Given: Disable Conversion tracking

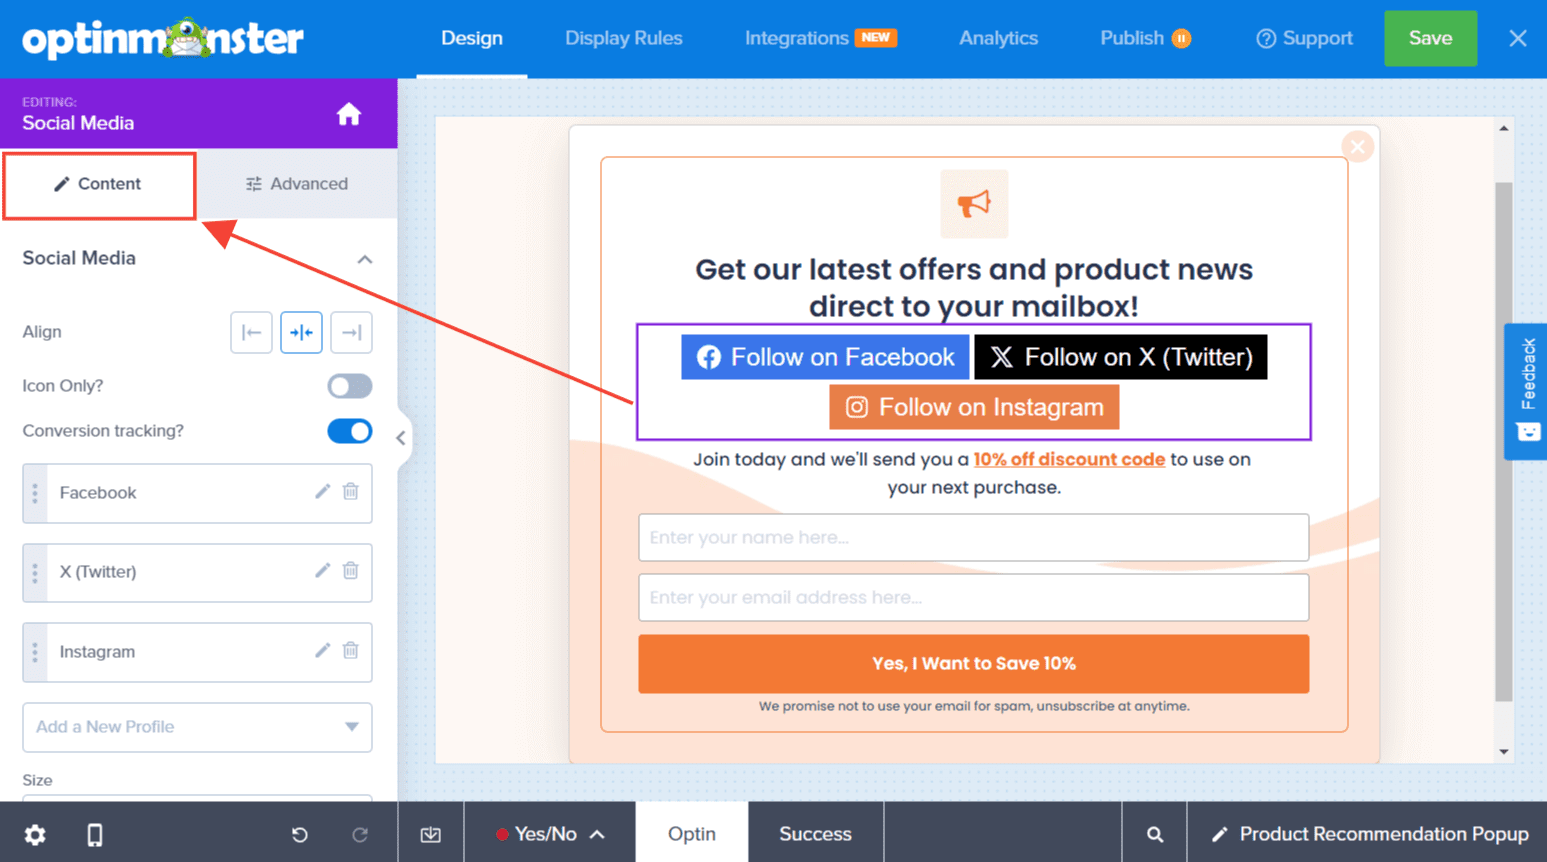Looking at the screenshot, I should (x=349, y=431).
